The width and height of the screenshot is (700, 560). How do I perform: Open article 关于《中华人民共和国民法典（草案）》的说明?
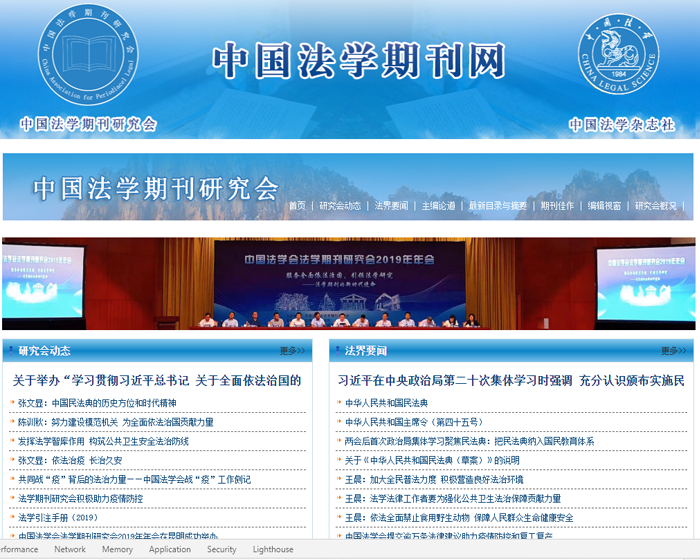[x=432, y=460]
